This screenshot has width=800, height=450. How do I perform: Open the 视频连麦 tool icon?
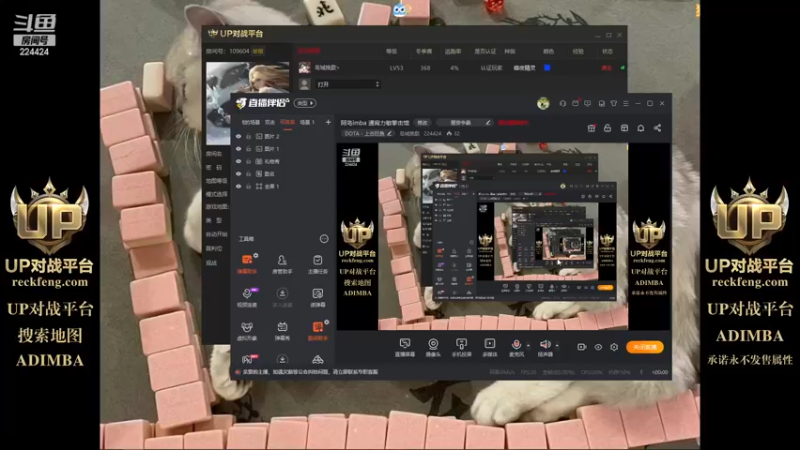pos(247,297)
